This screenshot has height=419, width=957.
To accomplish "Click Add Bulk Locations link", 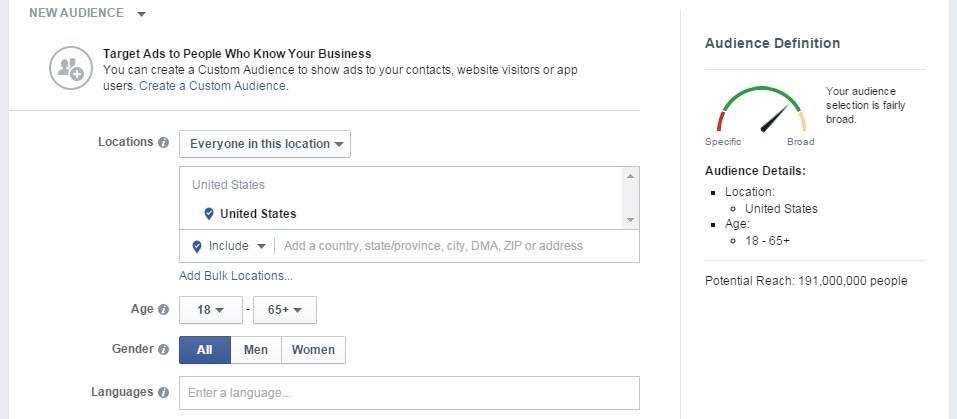I will 236,276.
